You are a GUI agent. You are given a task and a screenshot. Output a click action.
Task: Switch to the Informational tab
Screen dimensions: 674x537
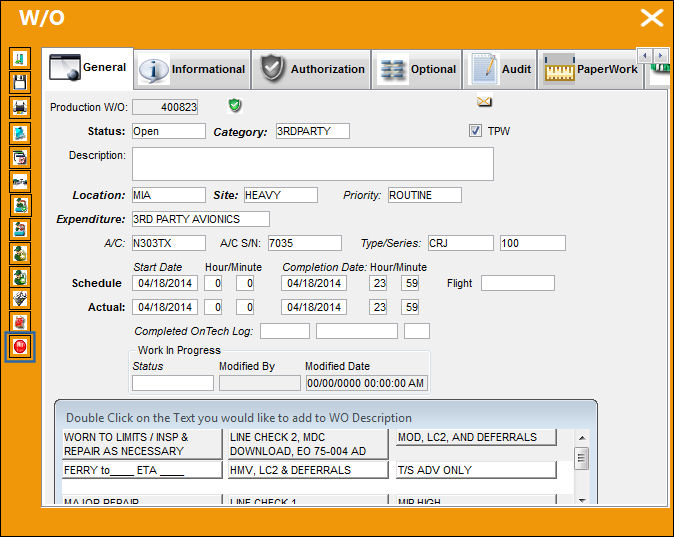coord(192,69)
